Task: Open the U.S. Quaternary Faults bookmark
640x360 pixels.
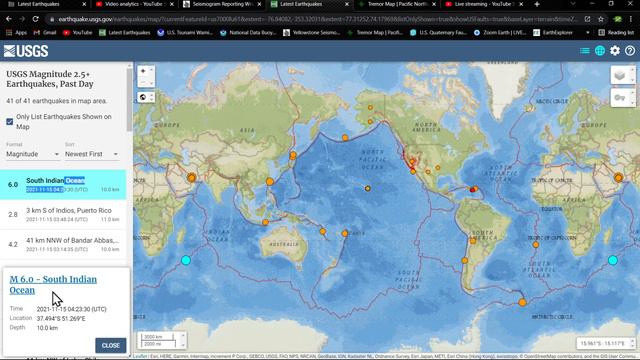Action: (438, 33)
